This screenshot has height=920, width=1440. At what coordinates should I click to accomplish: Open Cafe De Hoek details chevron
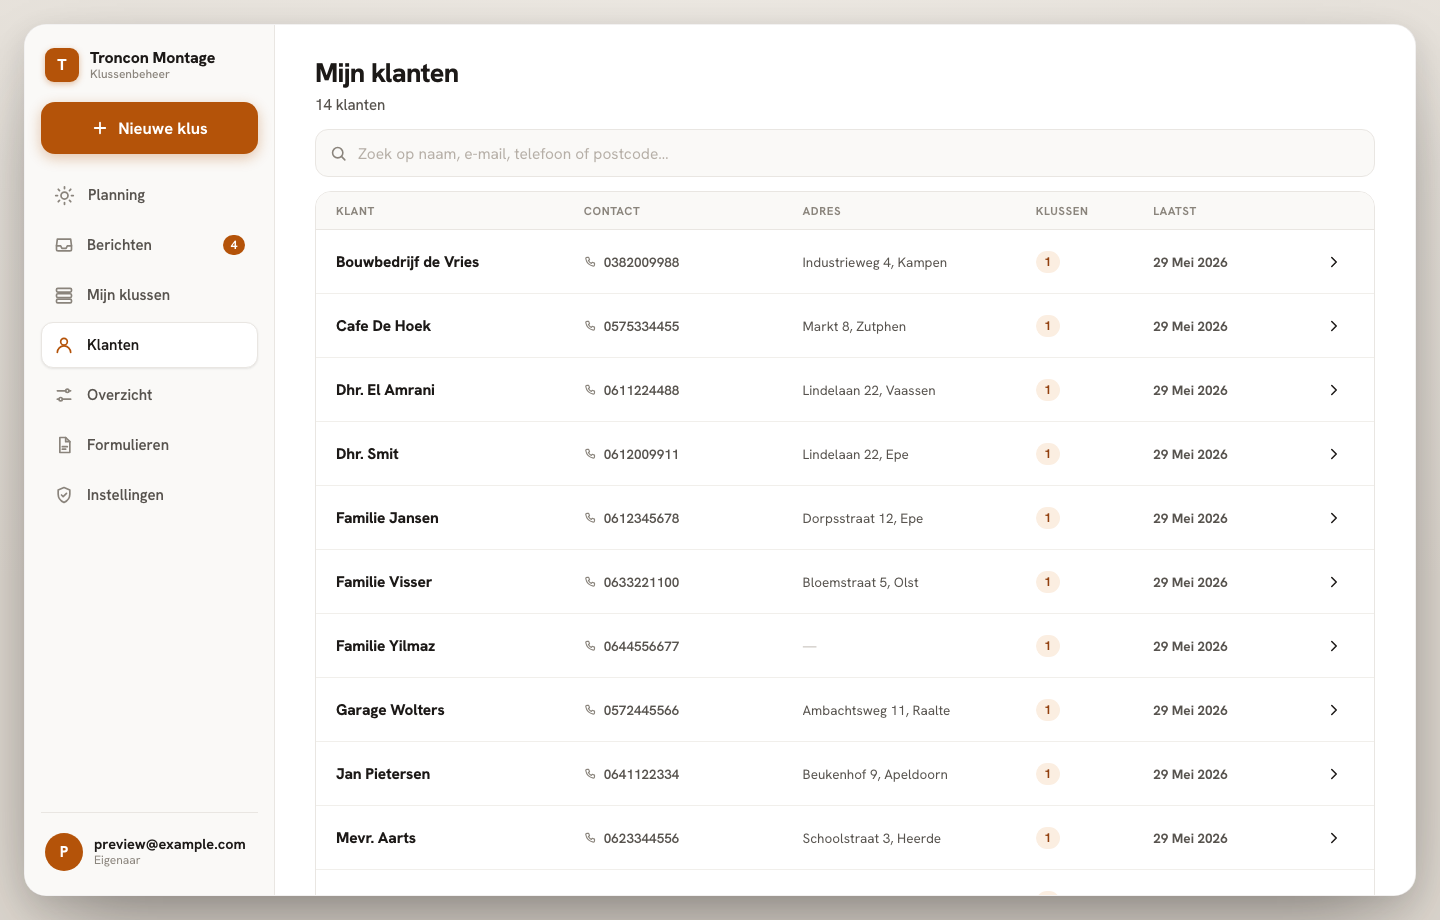(1334, 326)
